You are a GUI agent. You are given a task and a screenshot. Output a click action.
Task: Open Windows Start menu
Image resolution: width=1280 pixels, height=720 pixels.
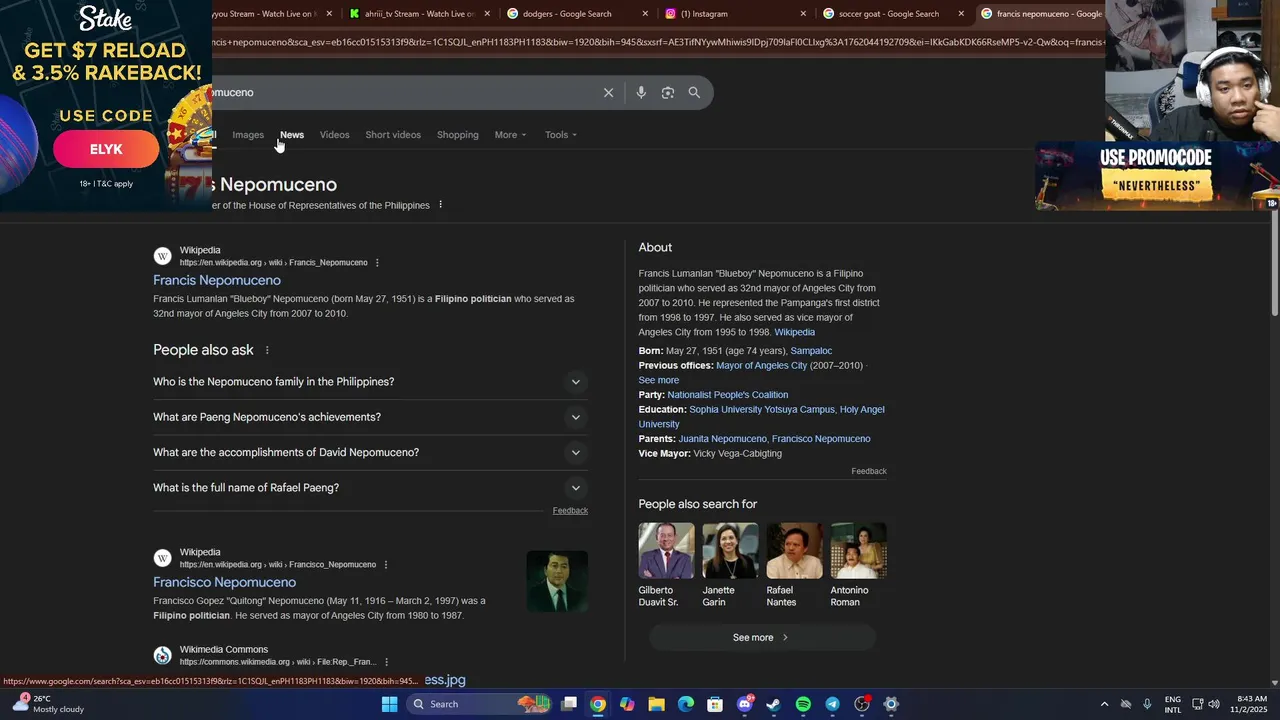(x=390, y=704)
